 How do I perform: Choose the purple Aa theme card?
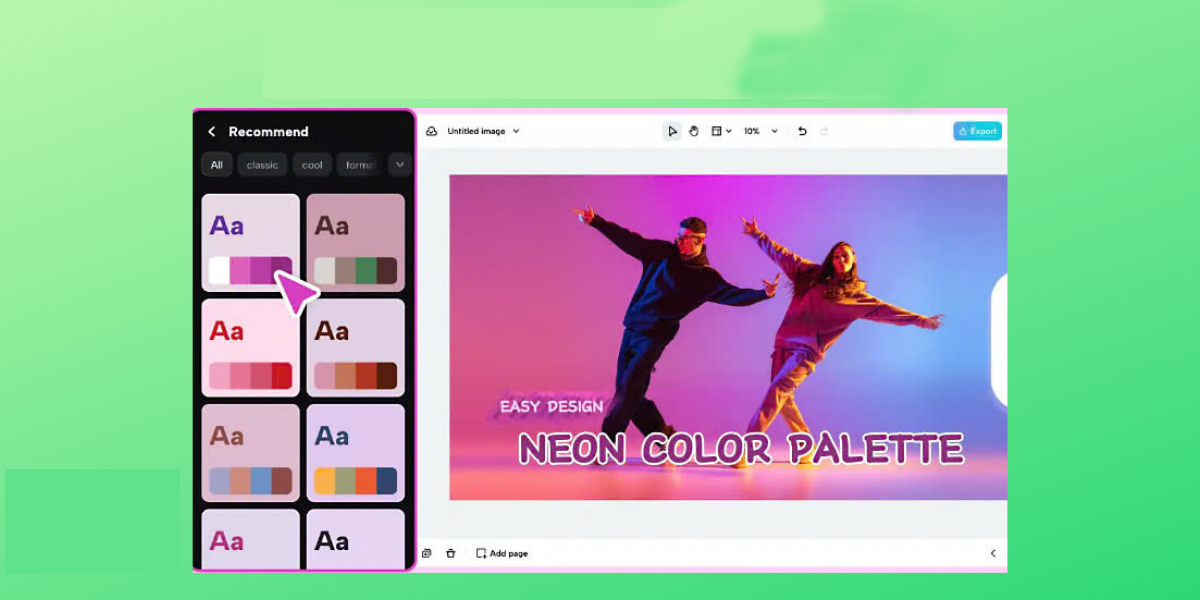point(250,243)
